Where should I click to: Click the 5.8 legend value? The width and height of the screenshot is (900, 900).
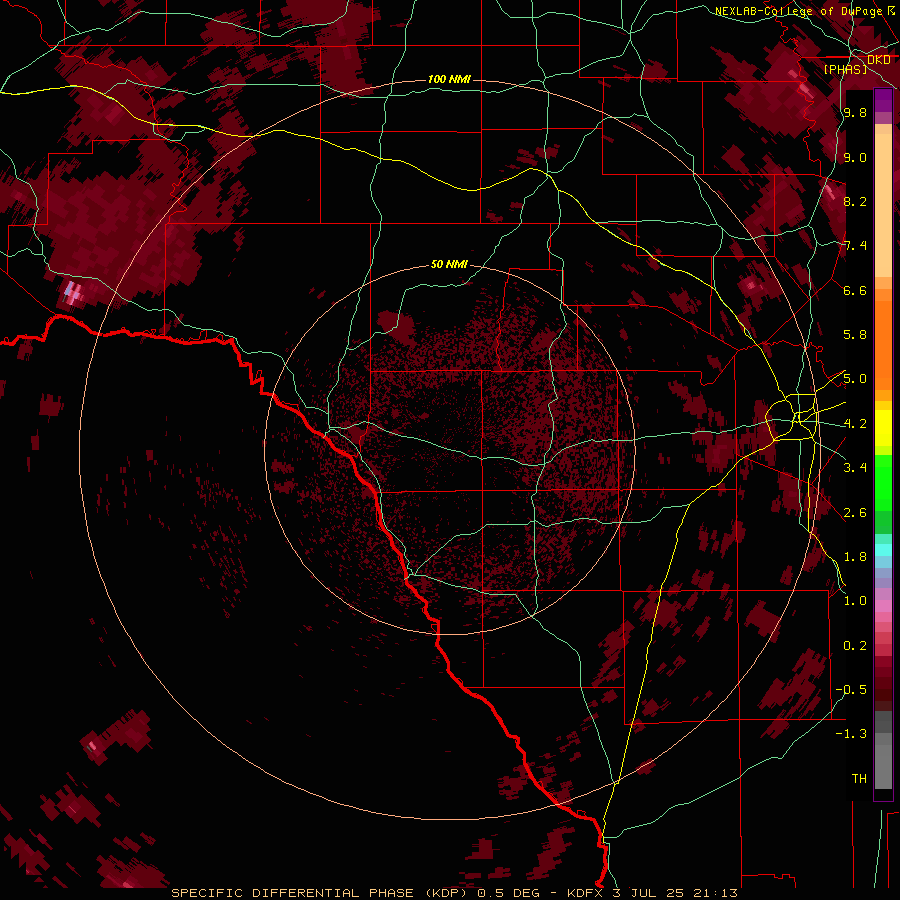(855, 335)
